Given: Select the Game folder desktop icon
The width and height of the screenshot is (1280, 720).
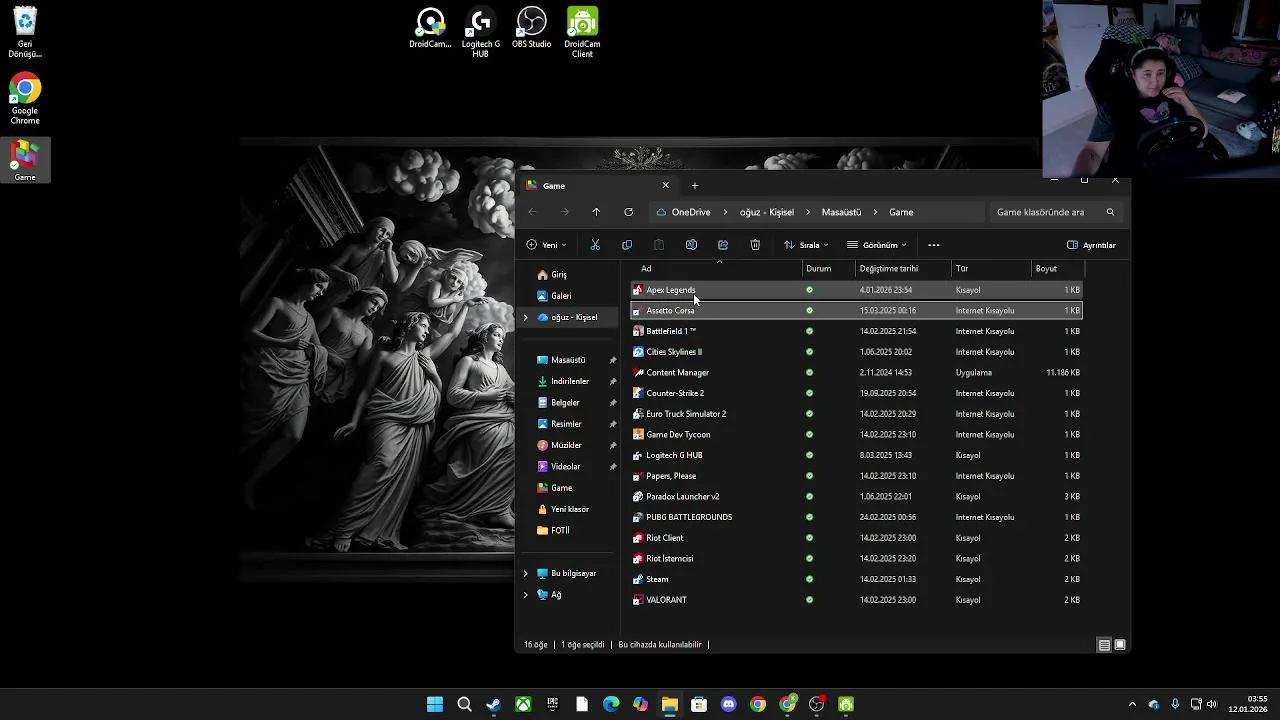Looking at the screenshot, I should (25, 160).
